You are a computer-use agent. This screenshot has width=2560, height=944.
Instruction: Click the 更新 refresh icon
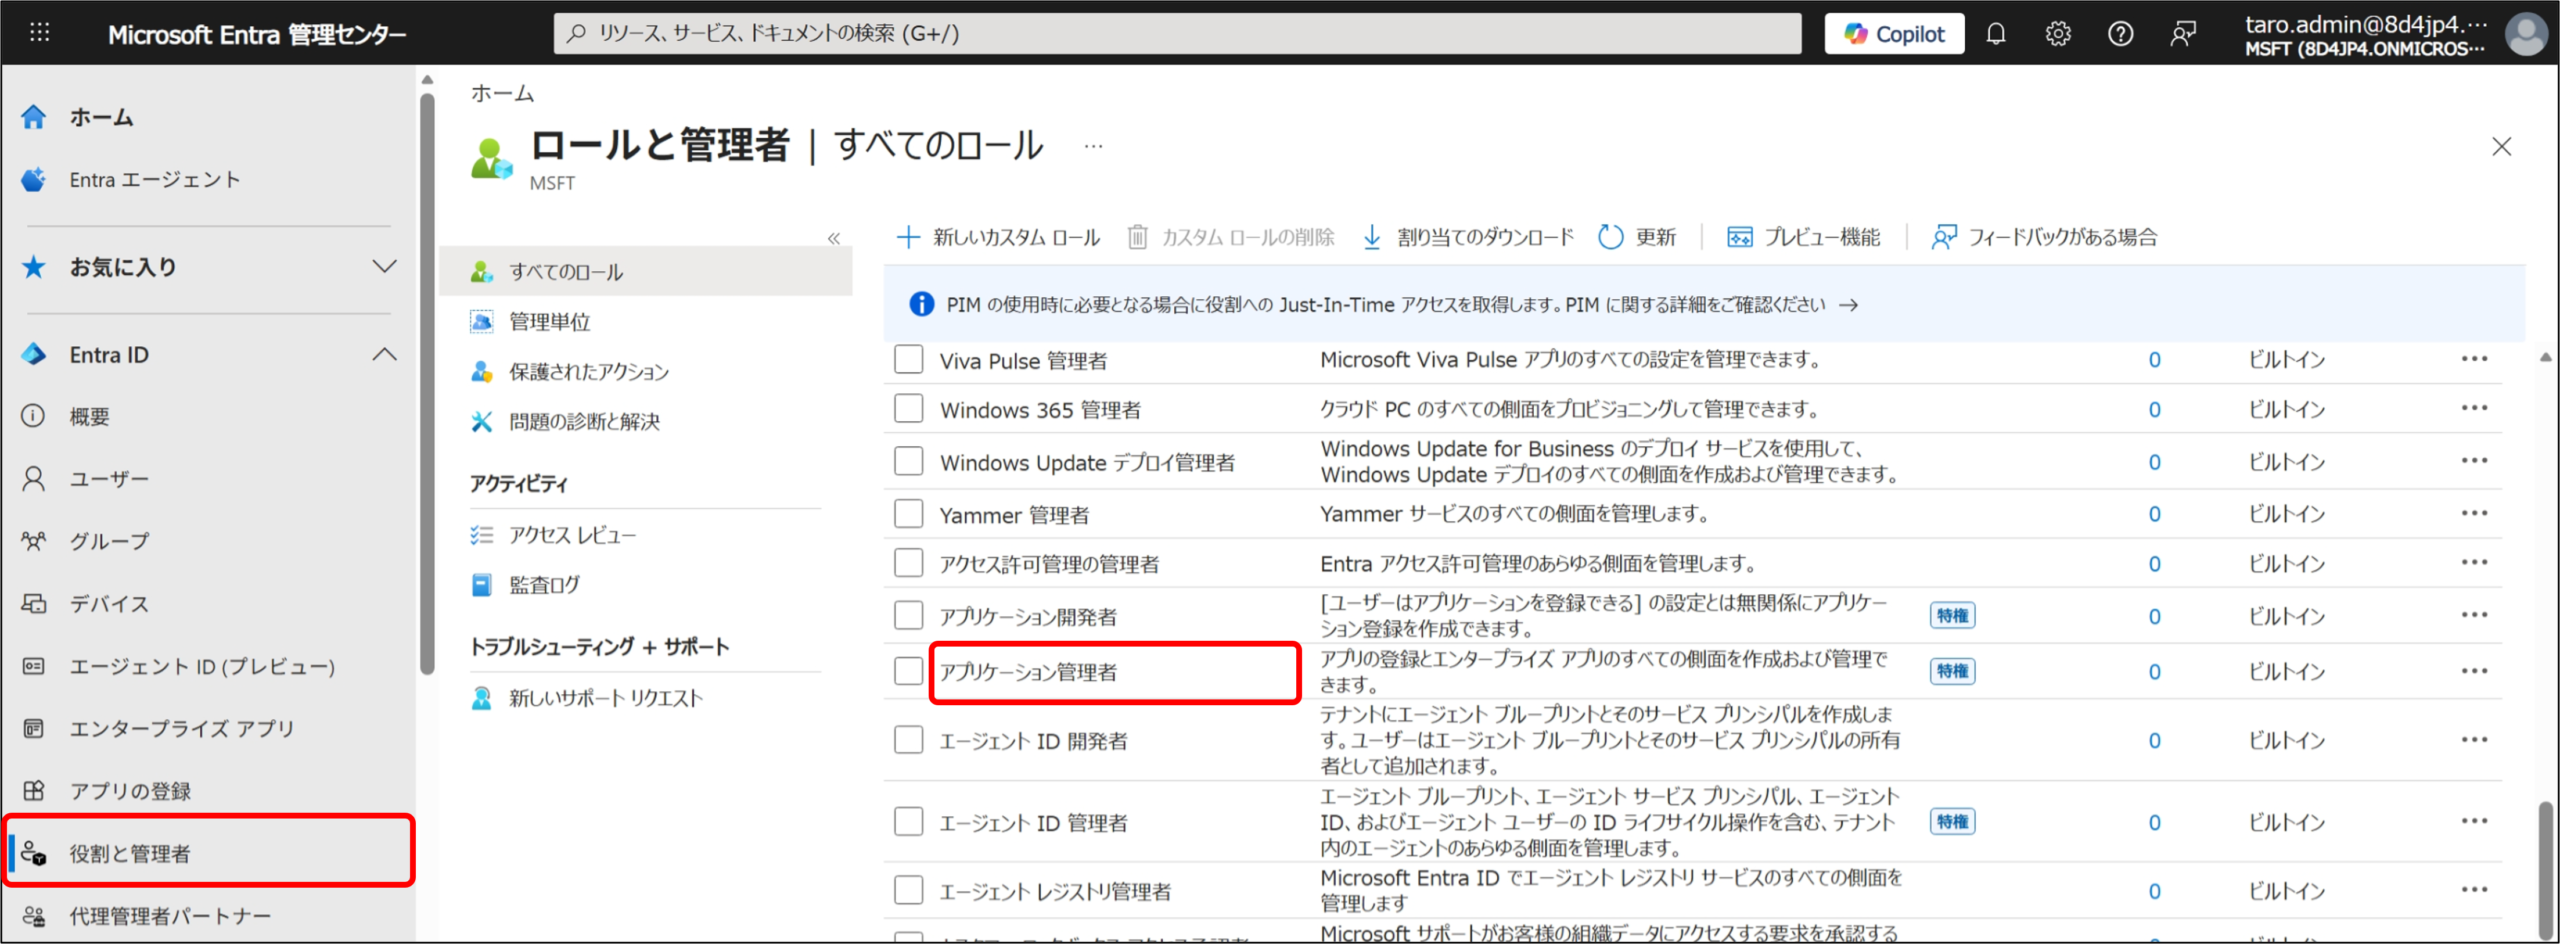(1610, 237)
